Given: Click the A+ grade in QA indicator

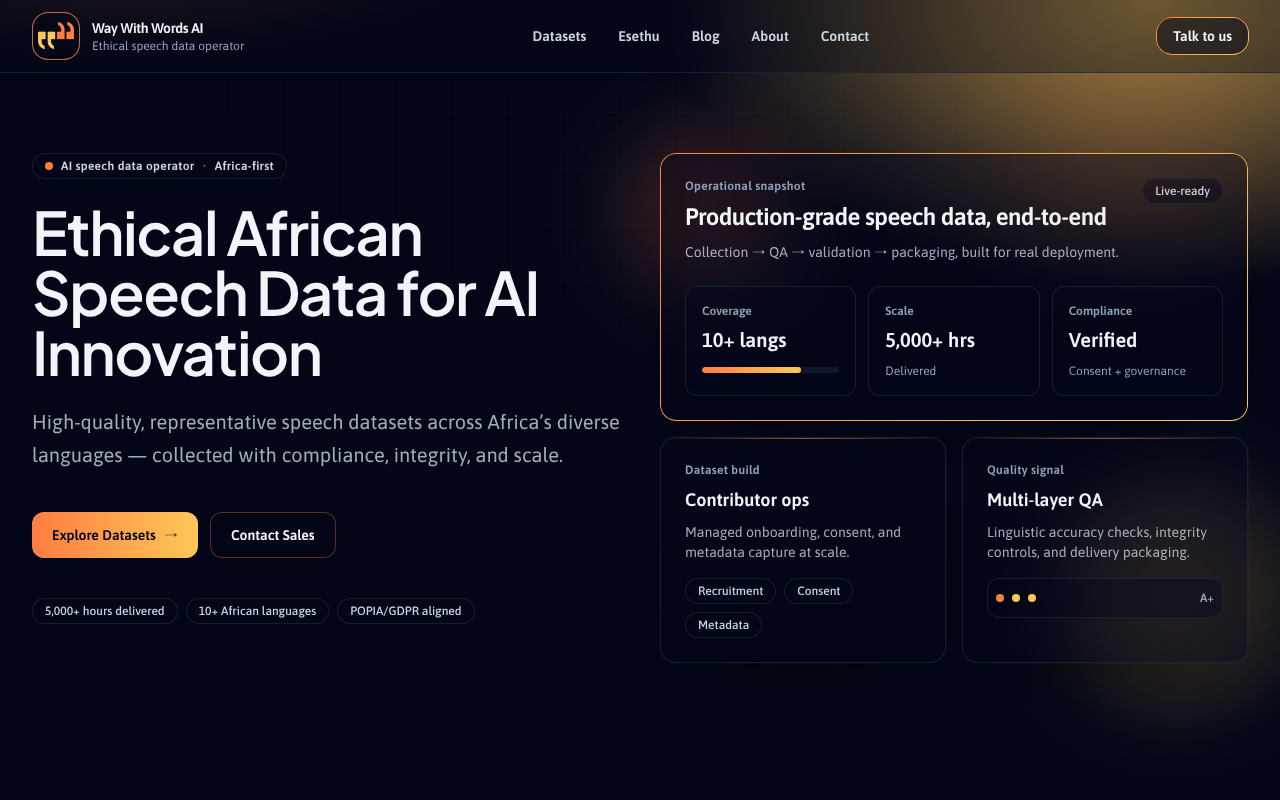Looking at the screenshot, I should pyautogui.click(x=1206, y=598).
